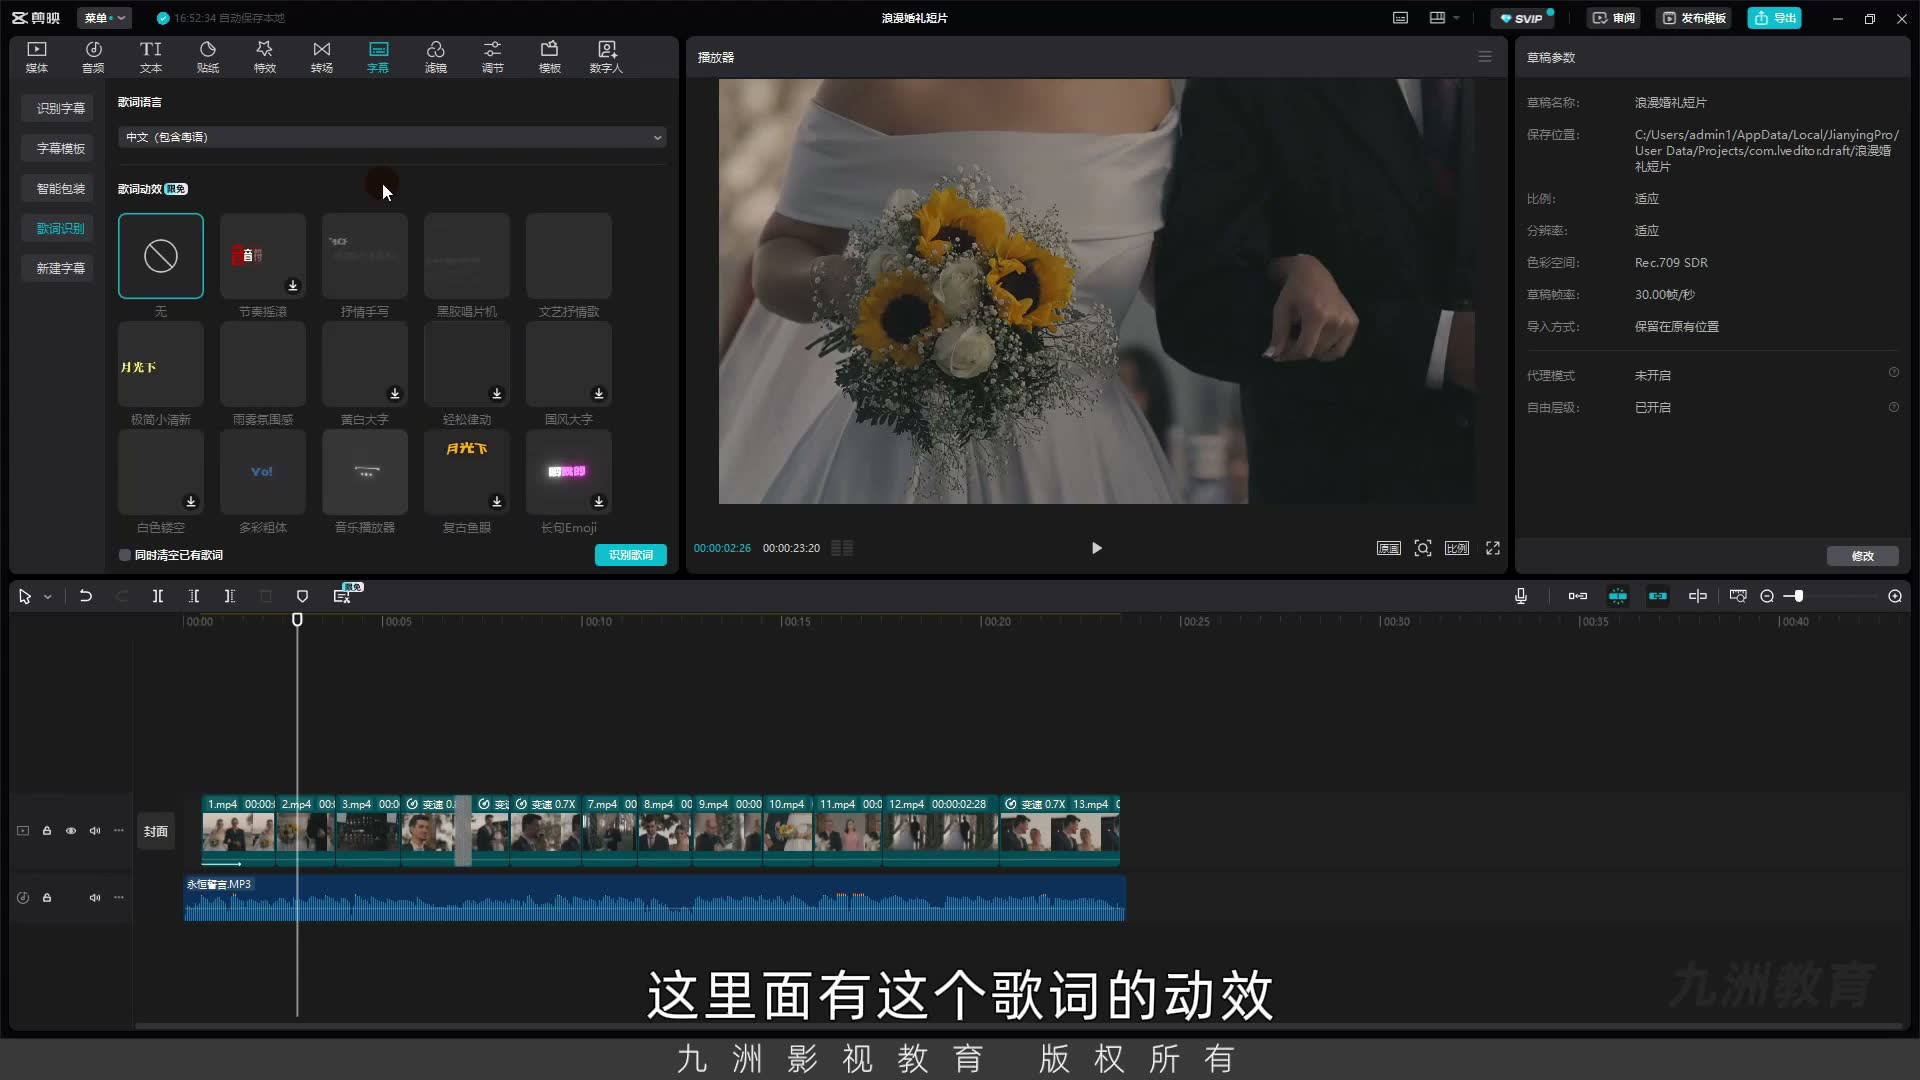Image resolution: width=1920 pixels, height=1080 pixels.
Task: Choose the 无 (none) lyric effect
Action: click(160, 256)
